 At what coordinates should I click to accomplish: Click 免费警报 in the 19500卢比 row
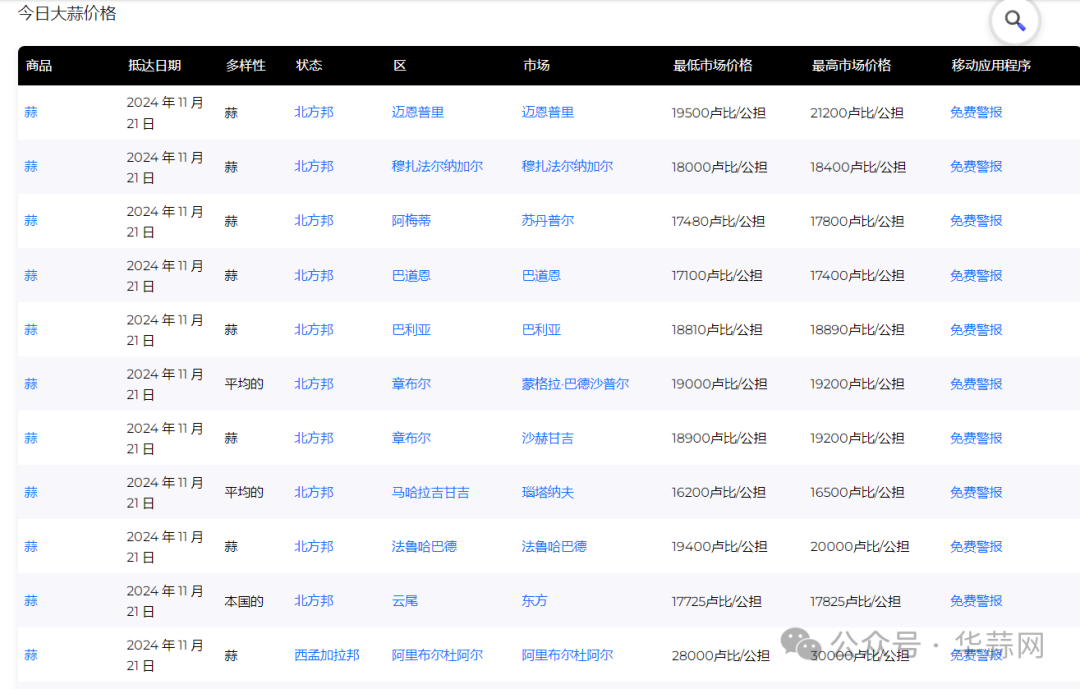(976, 112)
